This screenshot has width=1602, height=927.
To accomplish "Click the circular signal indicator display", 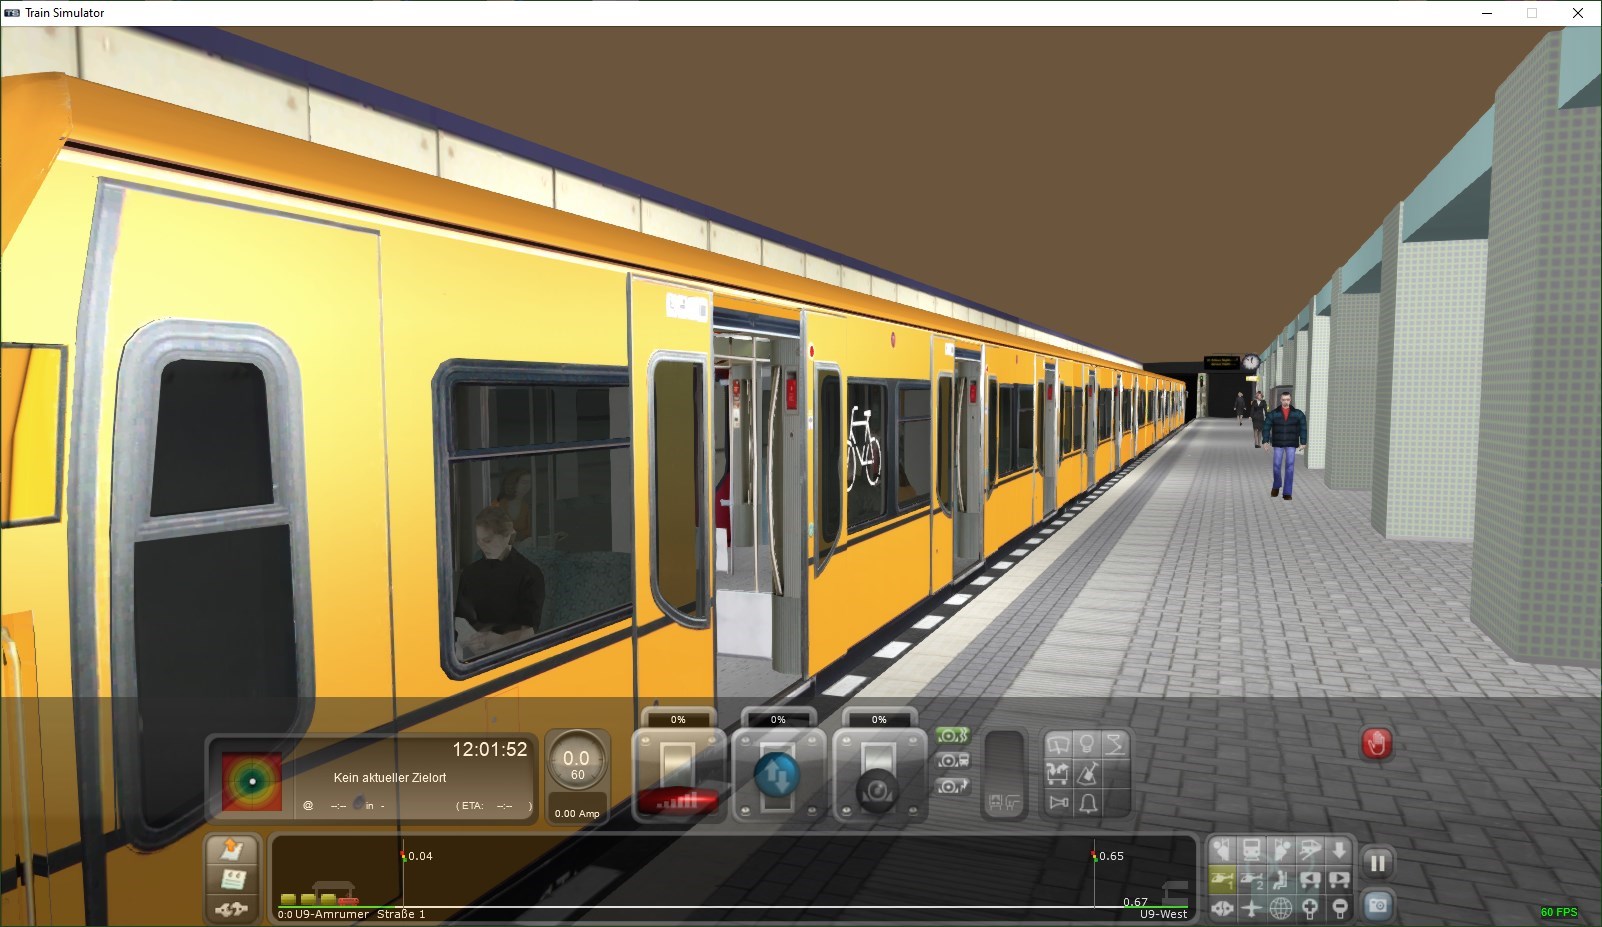I will pos(251,781).
